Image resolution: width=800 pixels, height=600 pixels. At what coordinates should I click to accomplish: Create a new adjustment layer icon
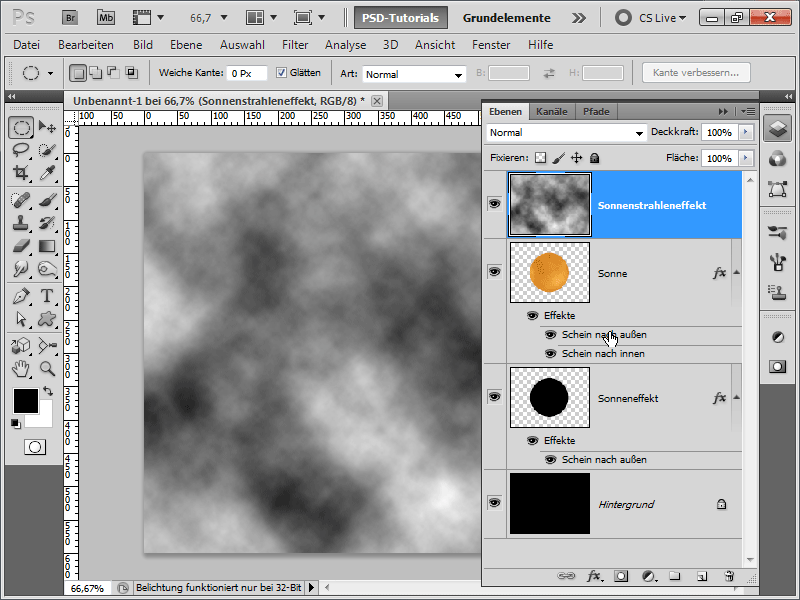648,576
